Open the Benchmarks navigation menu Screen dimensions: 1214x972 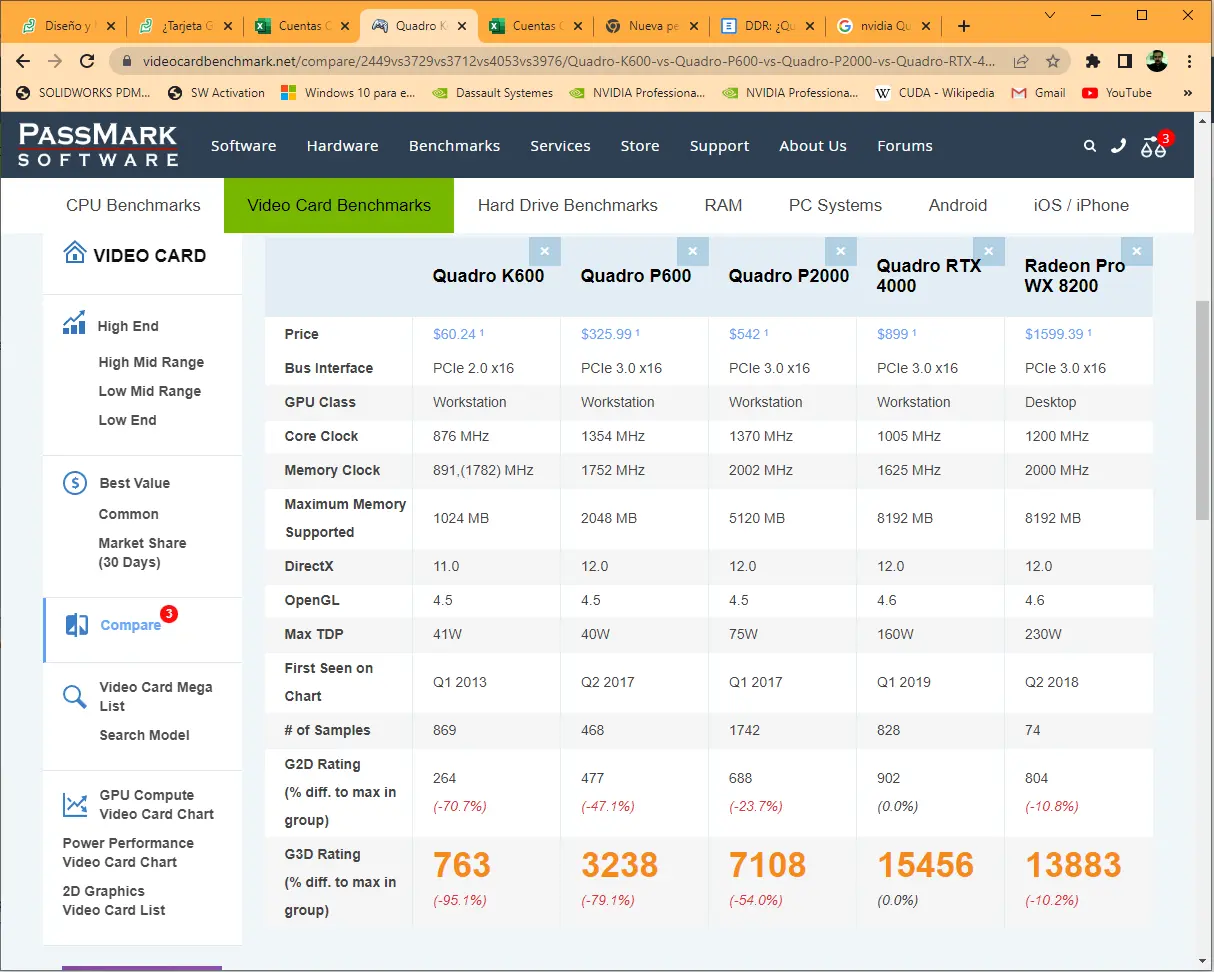click(x=454, y=146)
